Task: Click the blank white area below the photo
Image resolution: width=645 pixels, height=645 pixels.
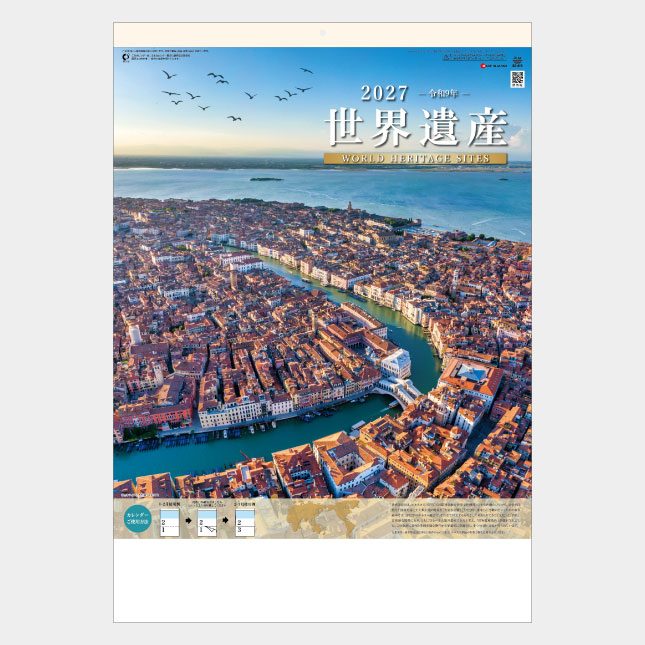Action: point(322,580)
